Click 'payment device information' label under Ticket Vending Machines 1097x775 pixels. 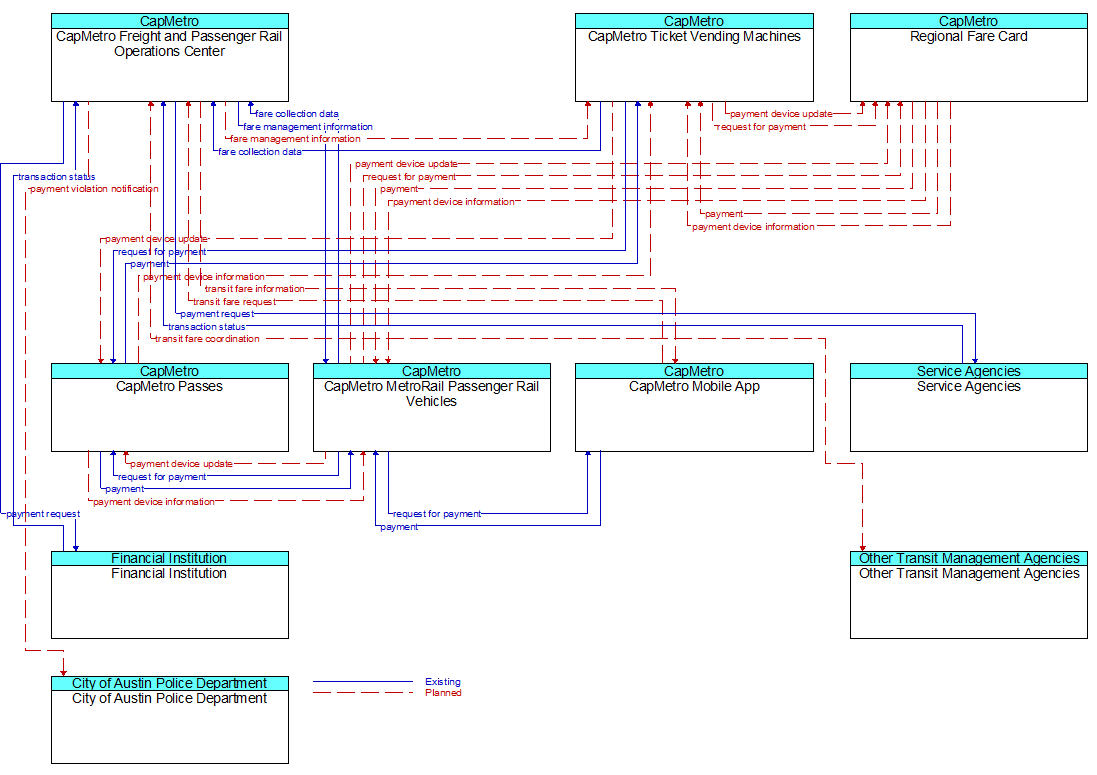pyautogui.click(x=753, y=227)
